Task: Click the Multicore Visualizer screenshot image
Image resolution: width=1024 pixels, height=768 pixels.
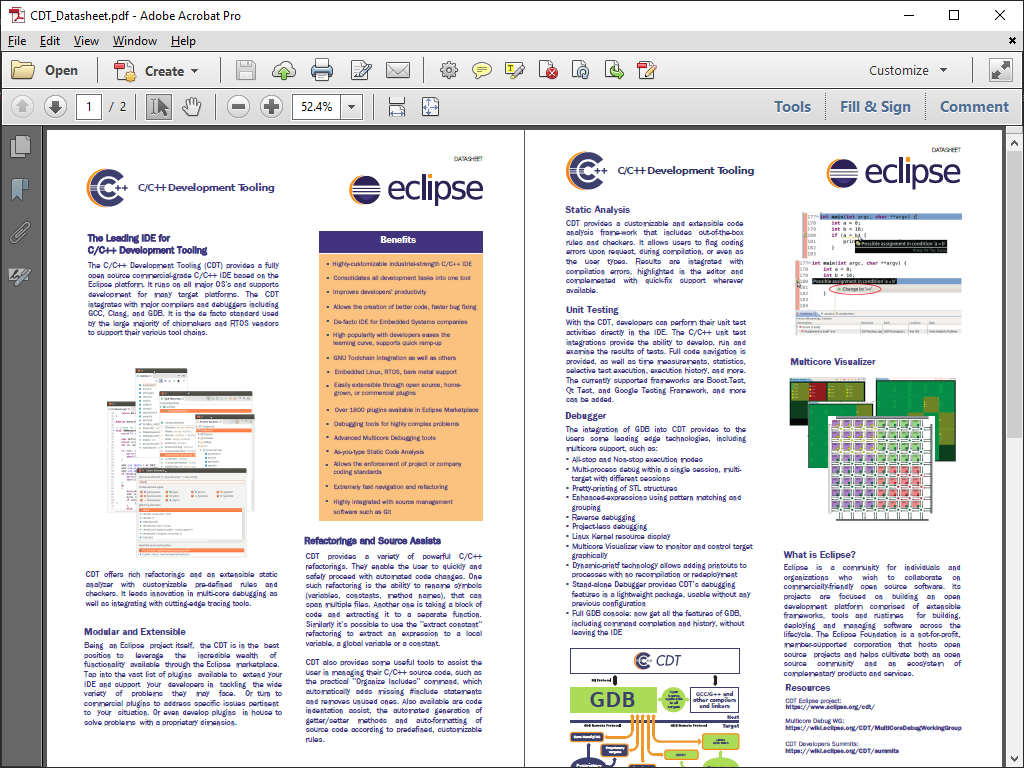Action: [x=872, y=449]
